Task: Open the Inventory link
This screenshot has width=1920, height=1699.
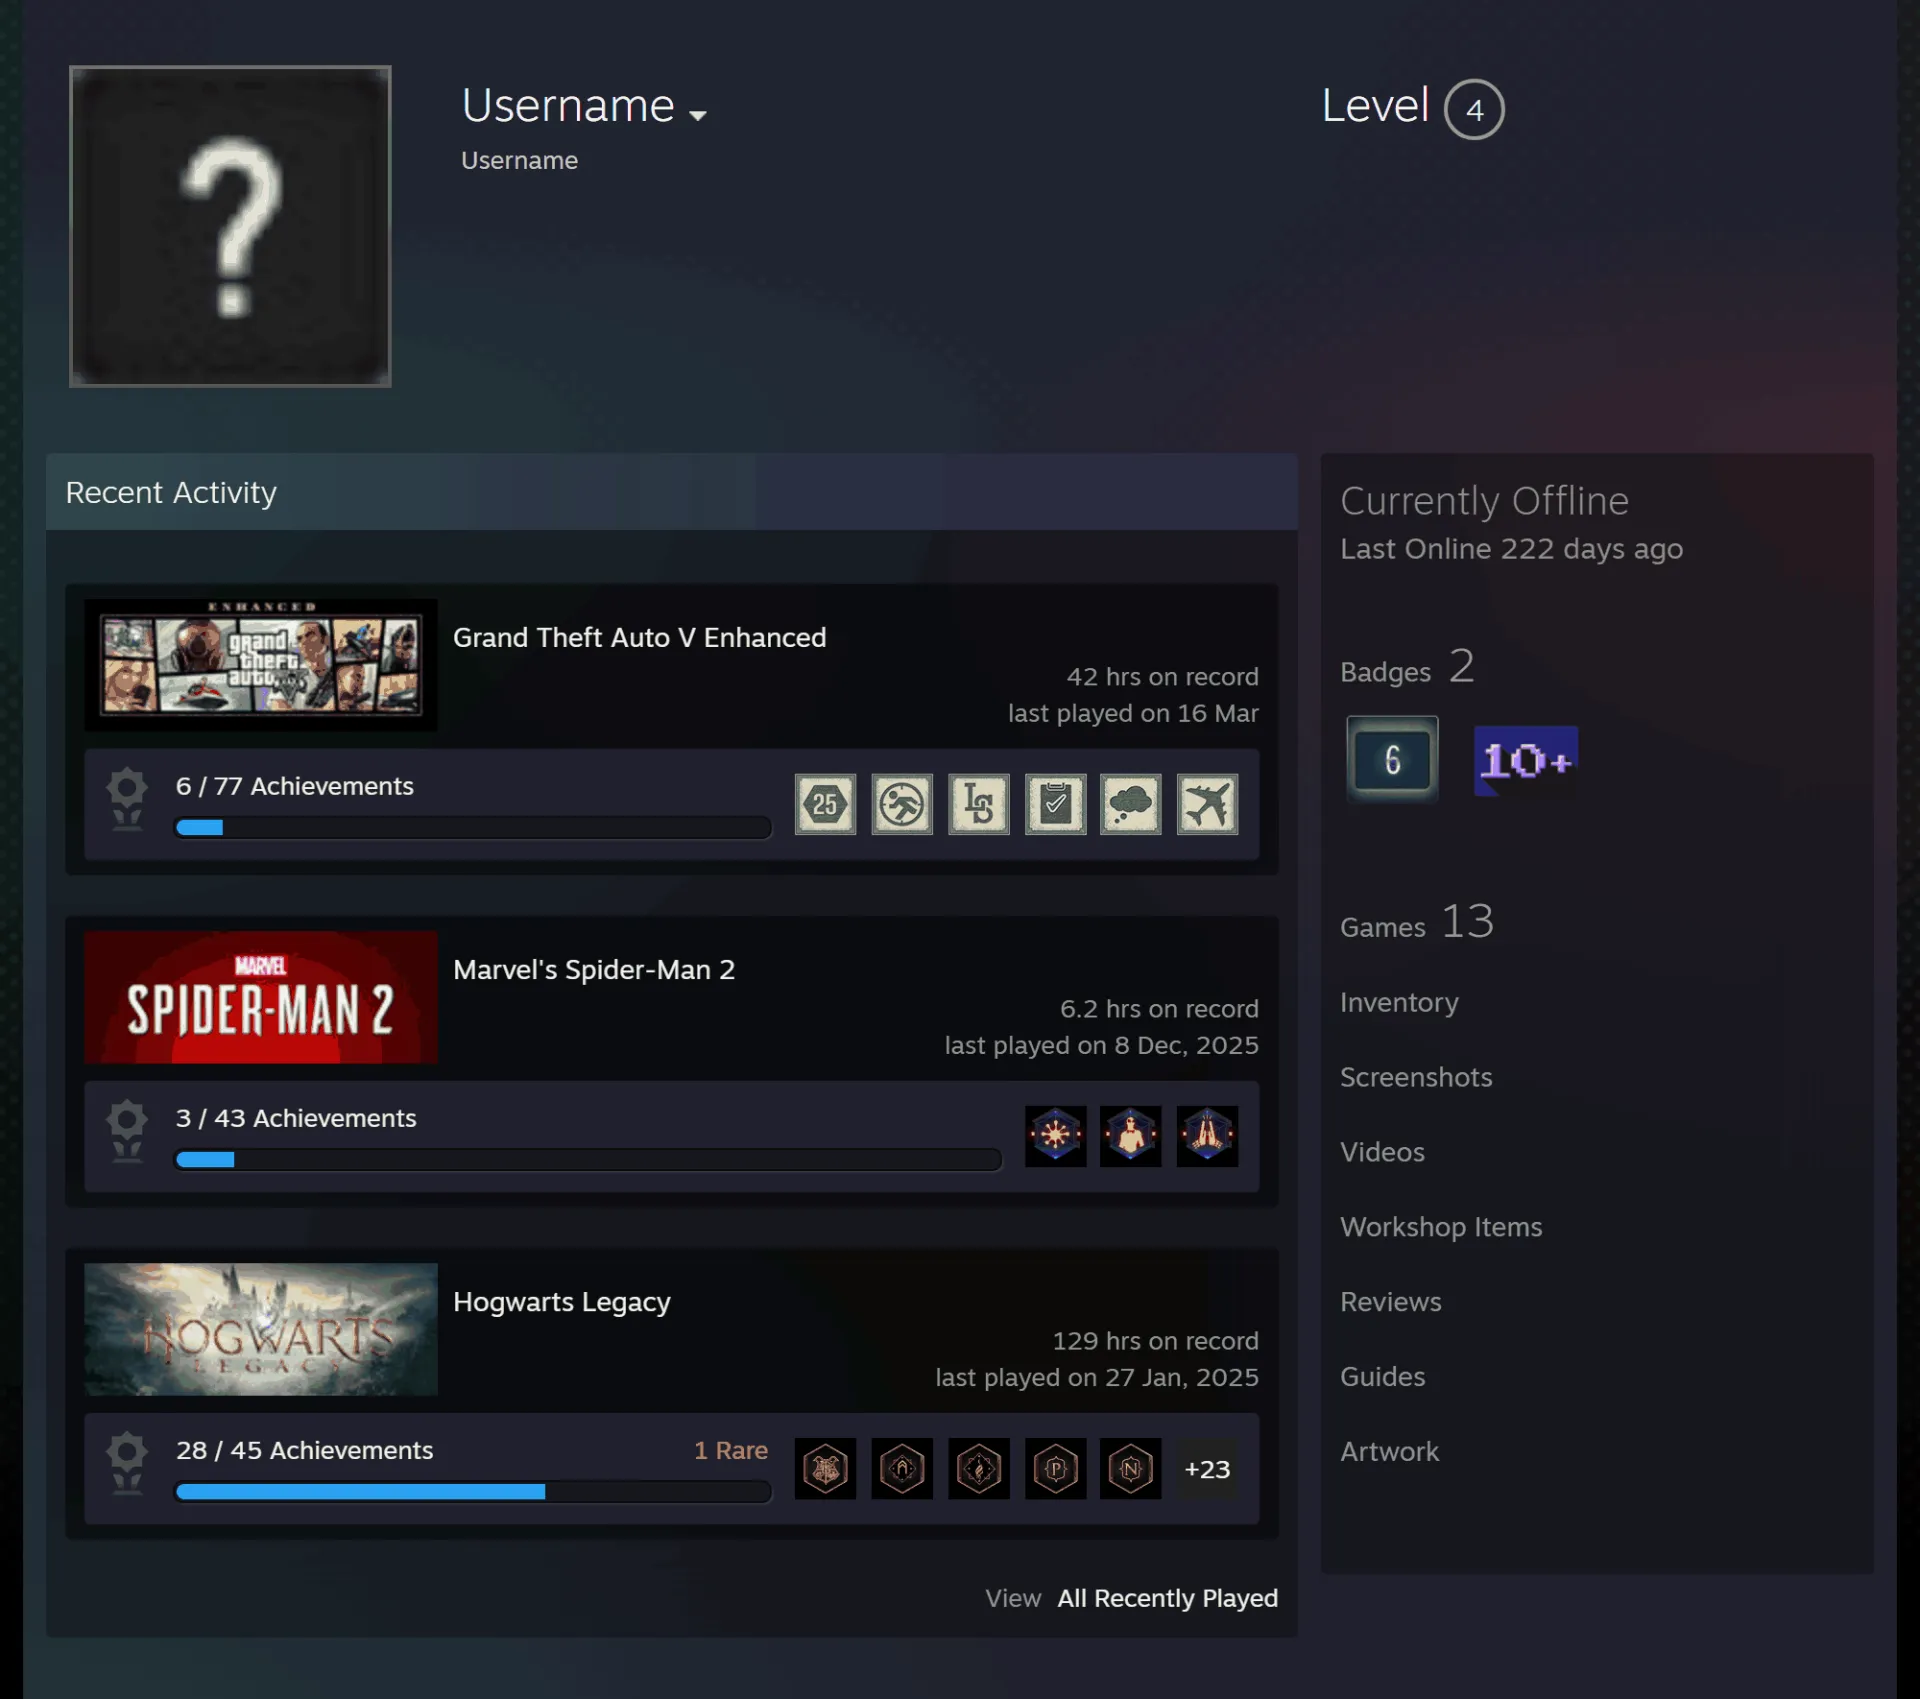Action: click(1399, 1003)
